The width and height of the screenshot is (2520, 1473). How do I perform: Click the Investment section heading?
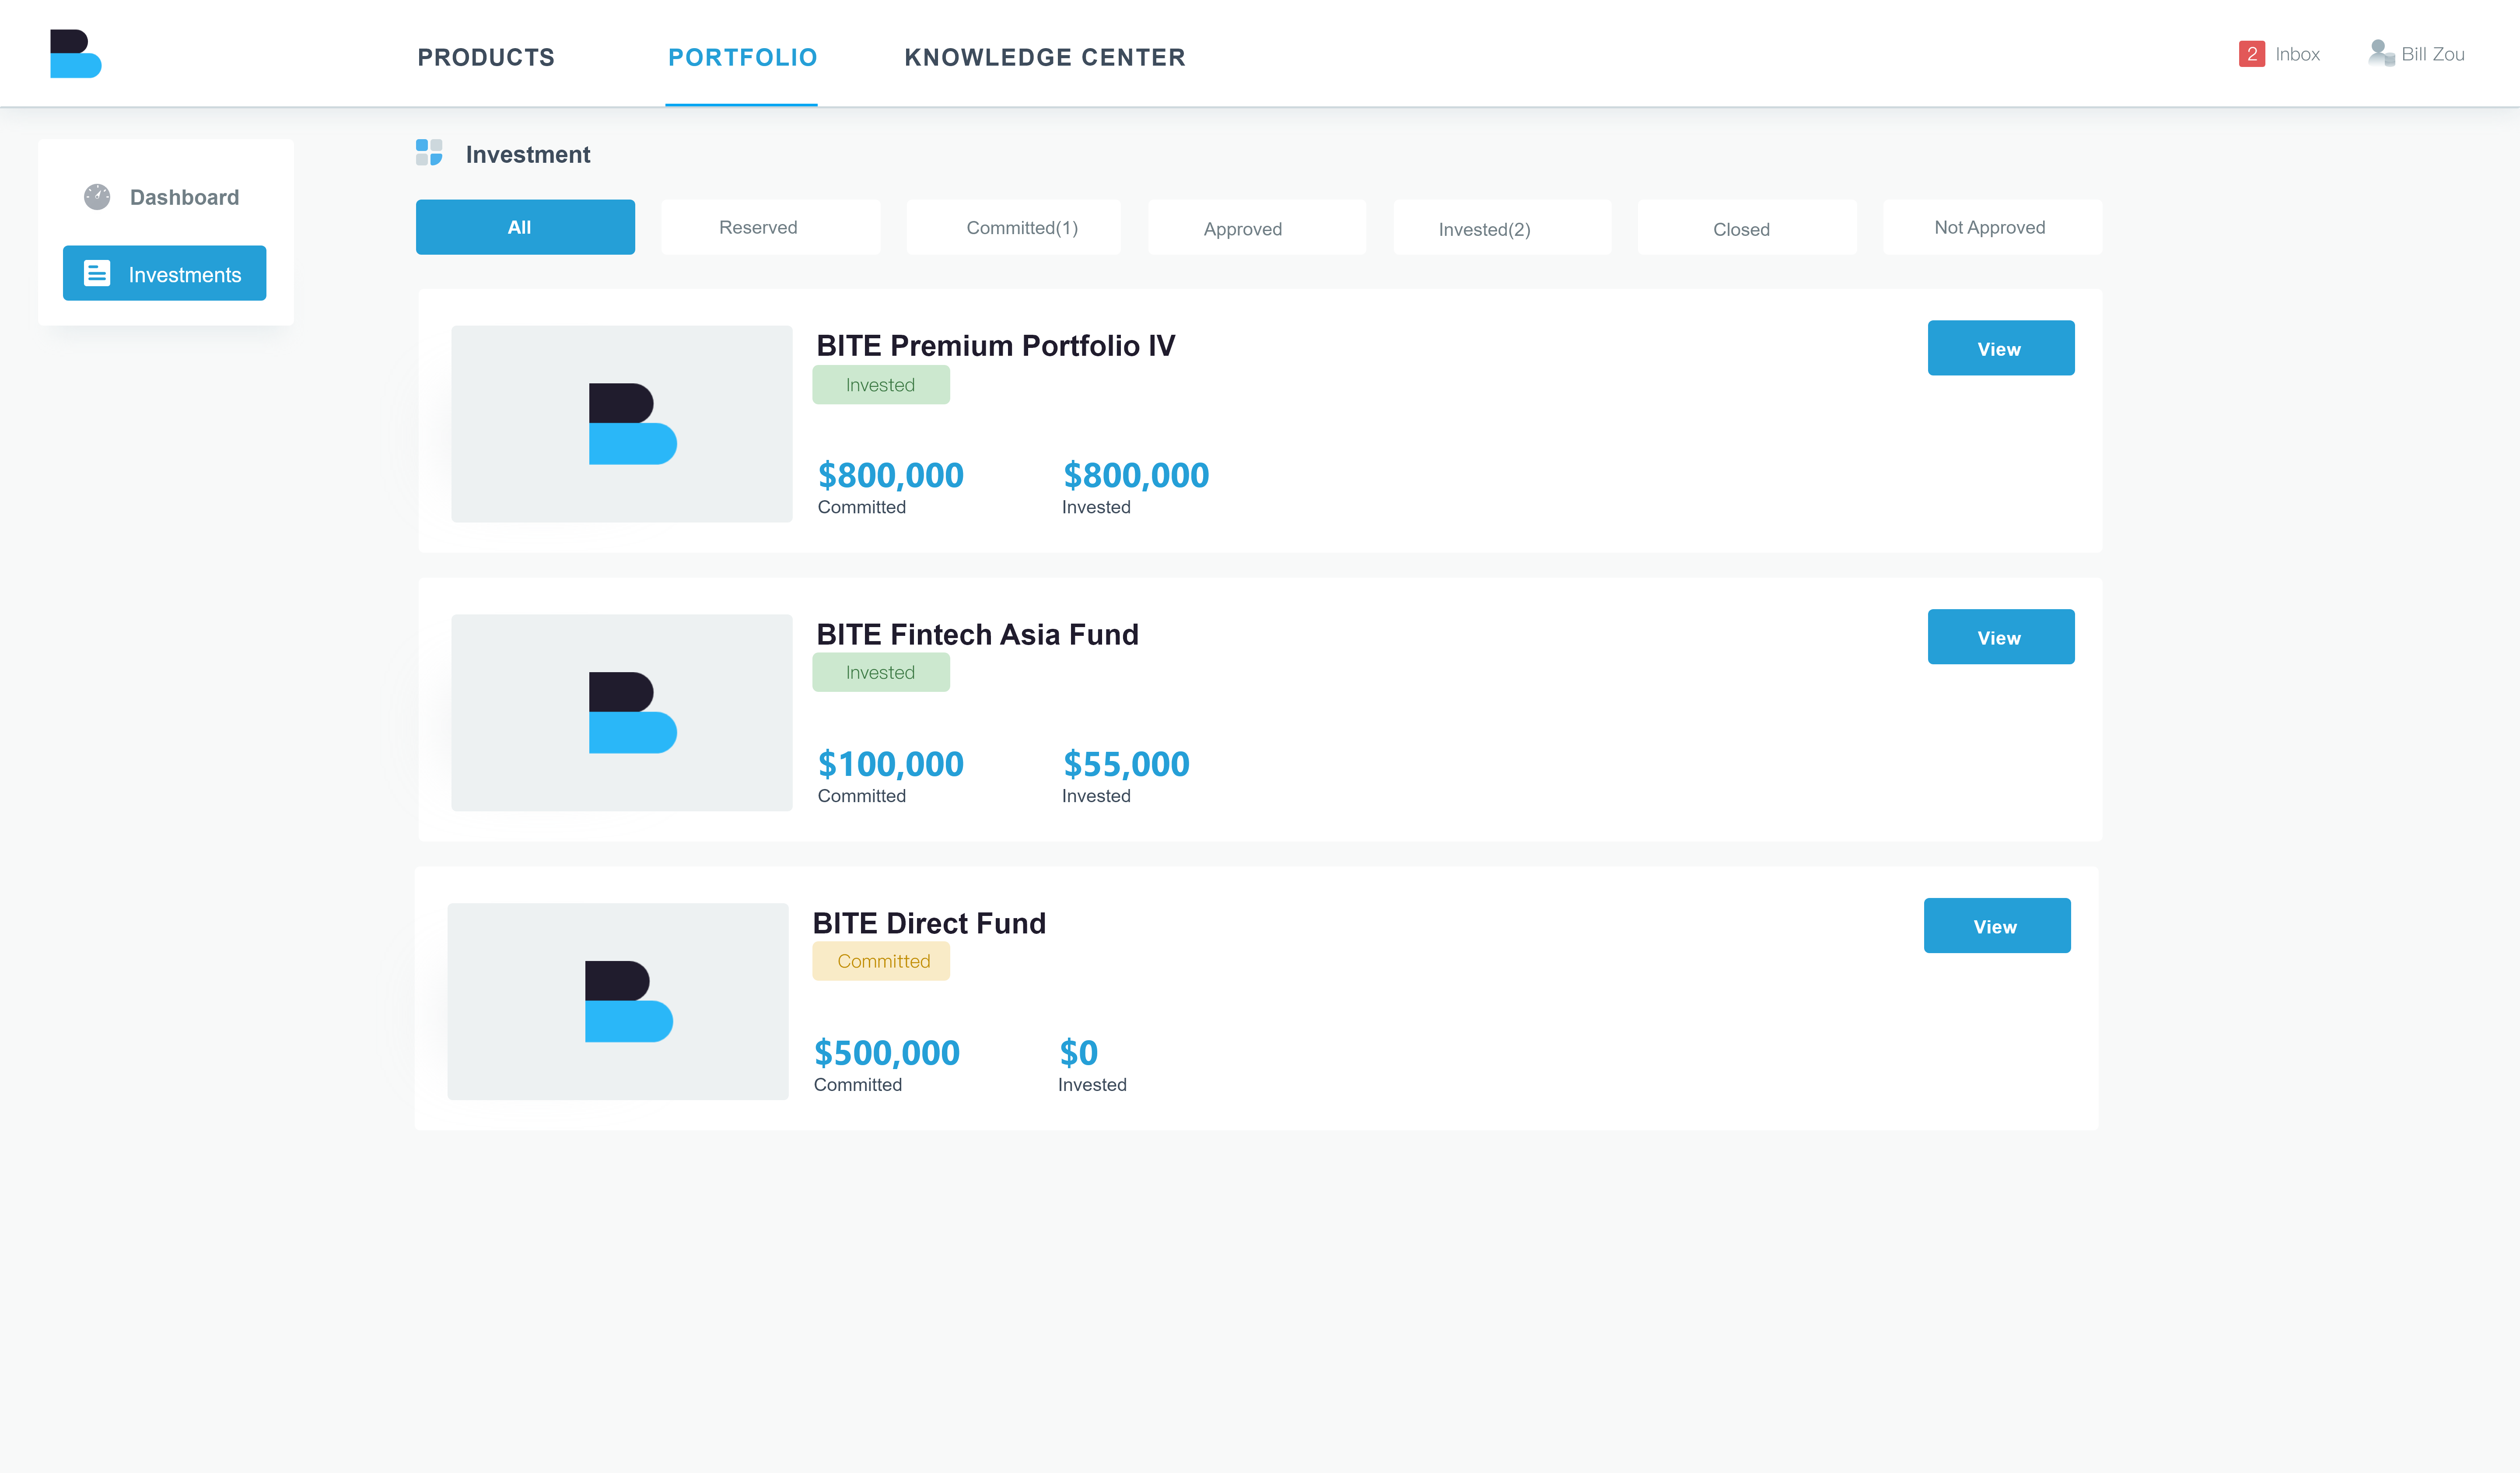[x=528, y=154]
